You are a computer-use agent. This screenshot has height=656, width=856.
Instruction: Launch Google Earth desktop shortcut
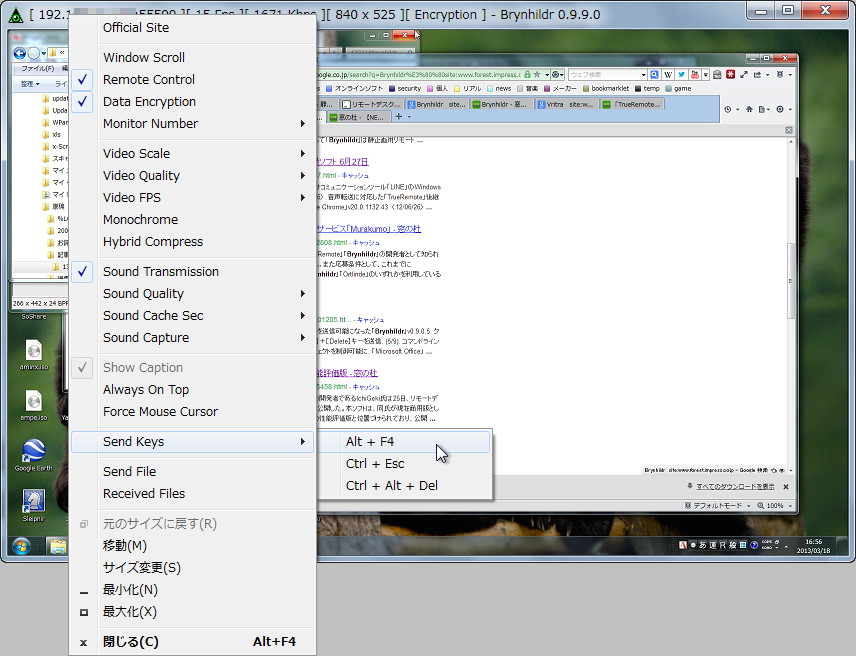[33, 455]
